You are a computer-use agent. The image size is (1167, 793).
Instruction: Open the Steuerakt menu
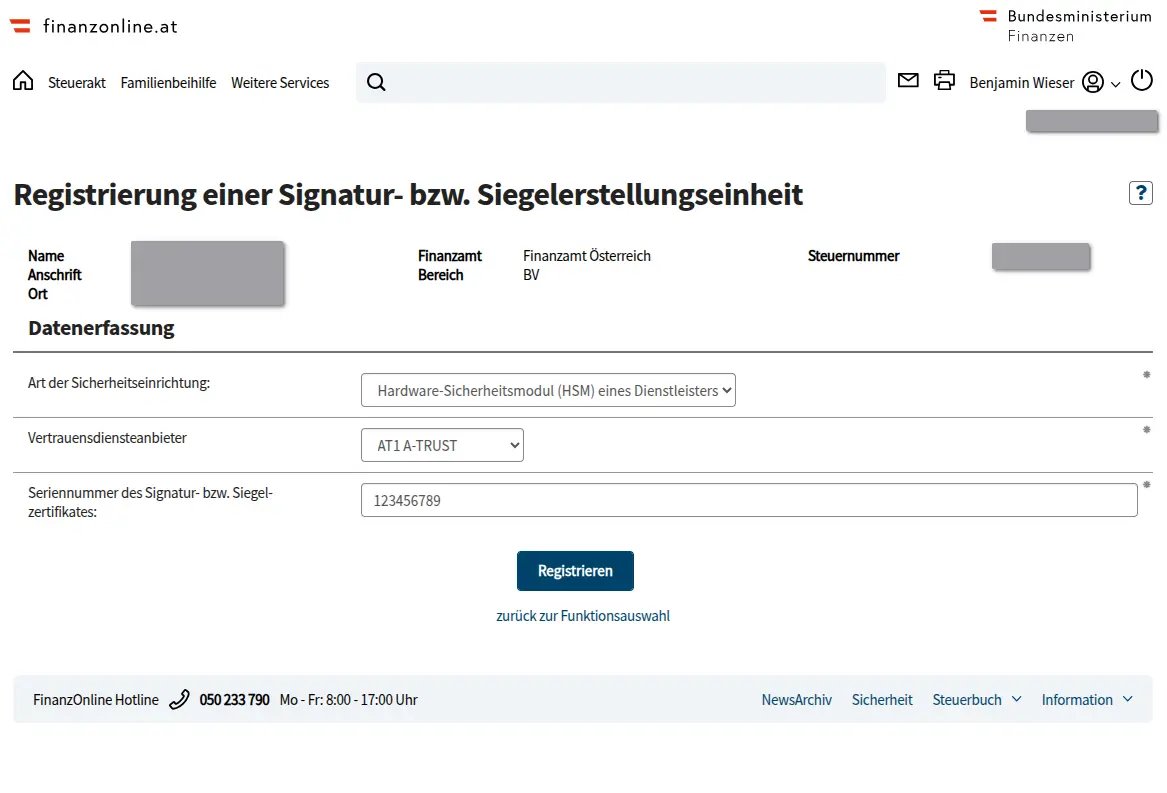click(77, 83)
